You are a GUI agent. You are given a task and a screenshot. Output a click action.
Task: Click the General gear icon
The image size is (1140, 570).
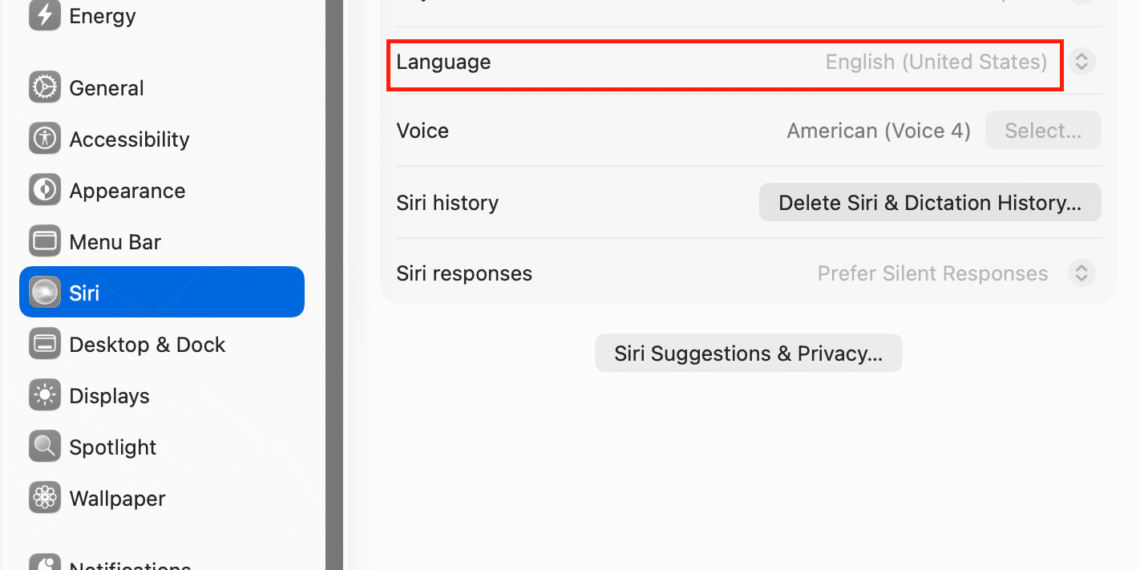pyautogui.click(x=44, y=88)
